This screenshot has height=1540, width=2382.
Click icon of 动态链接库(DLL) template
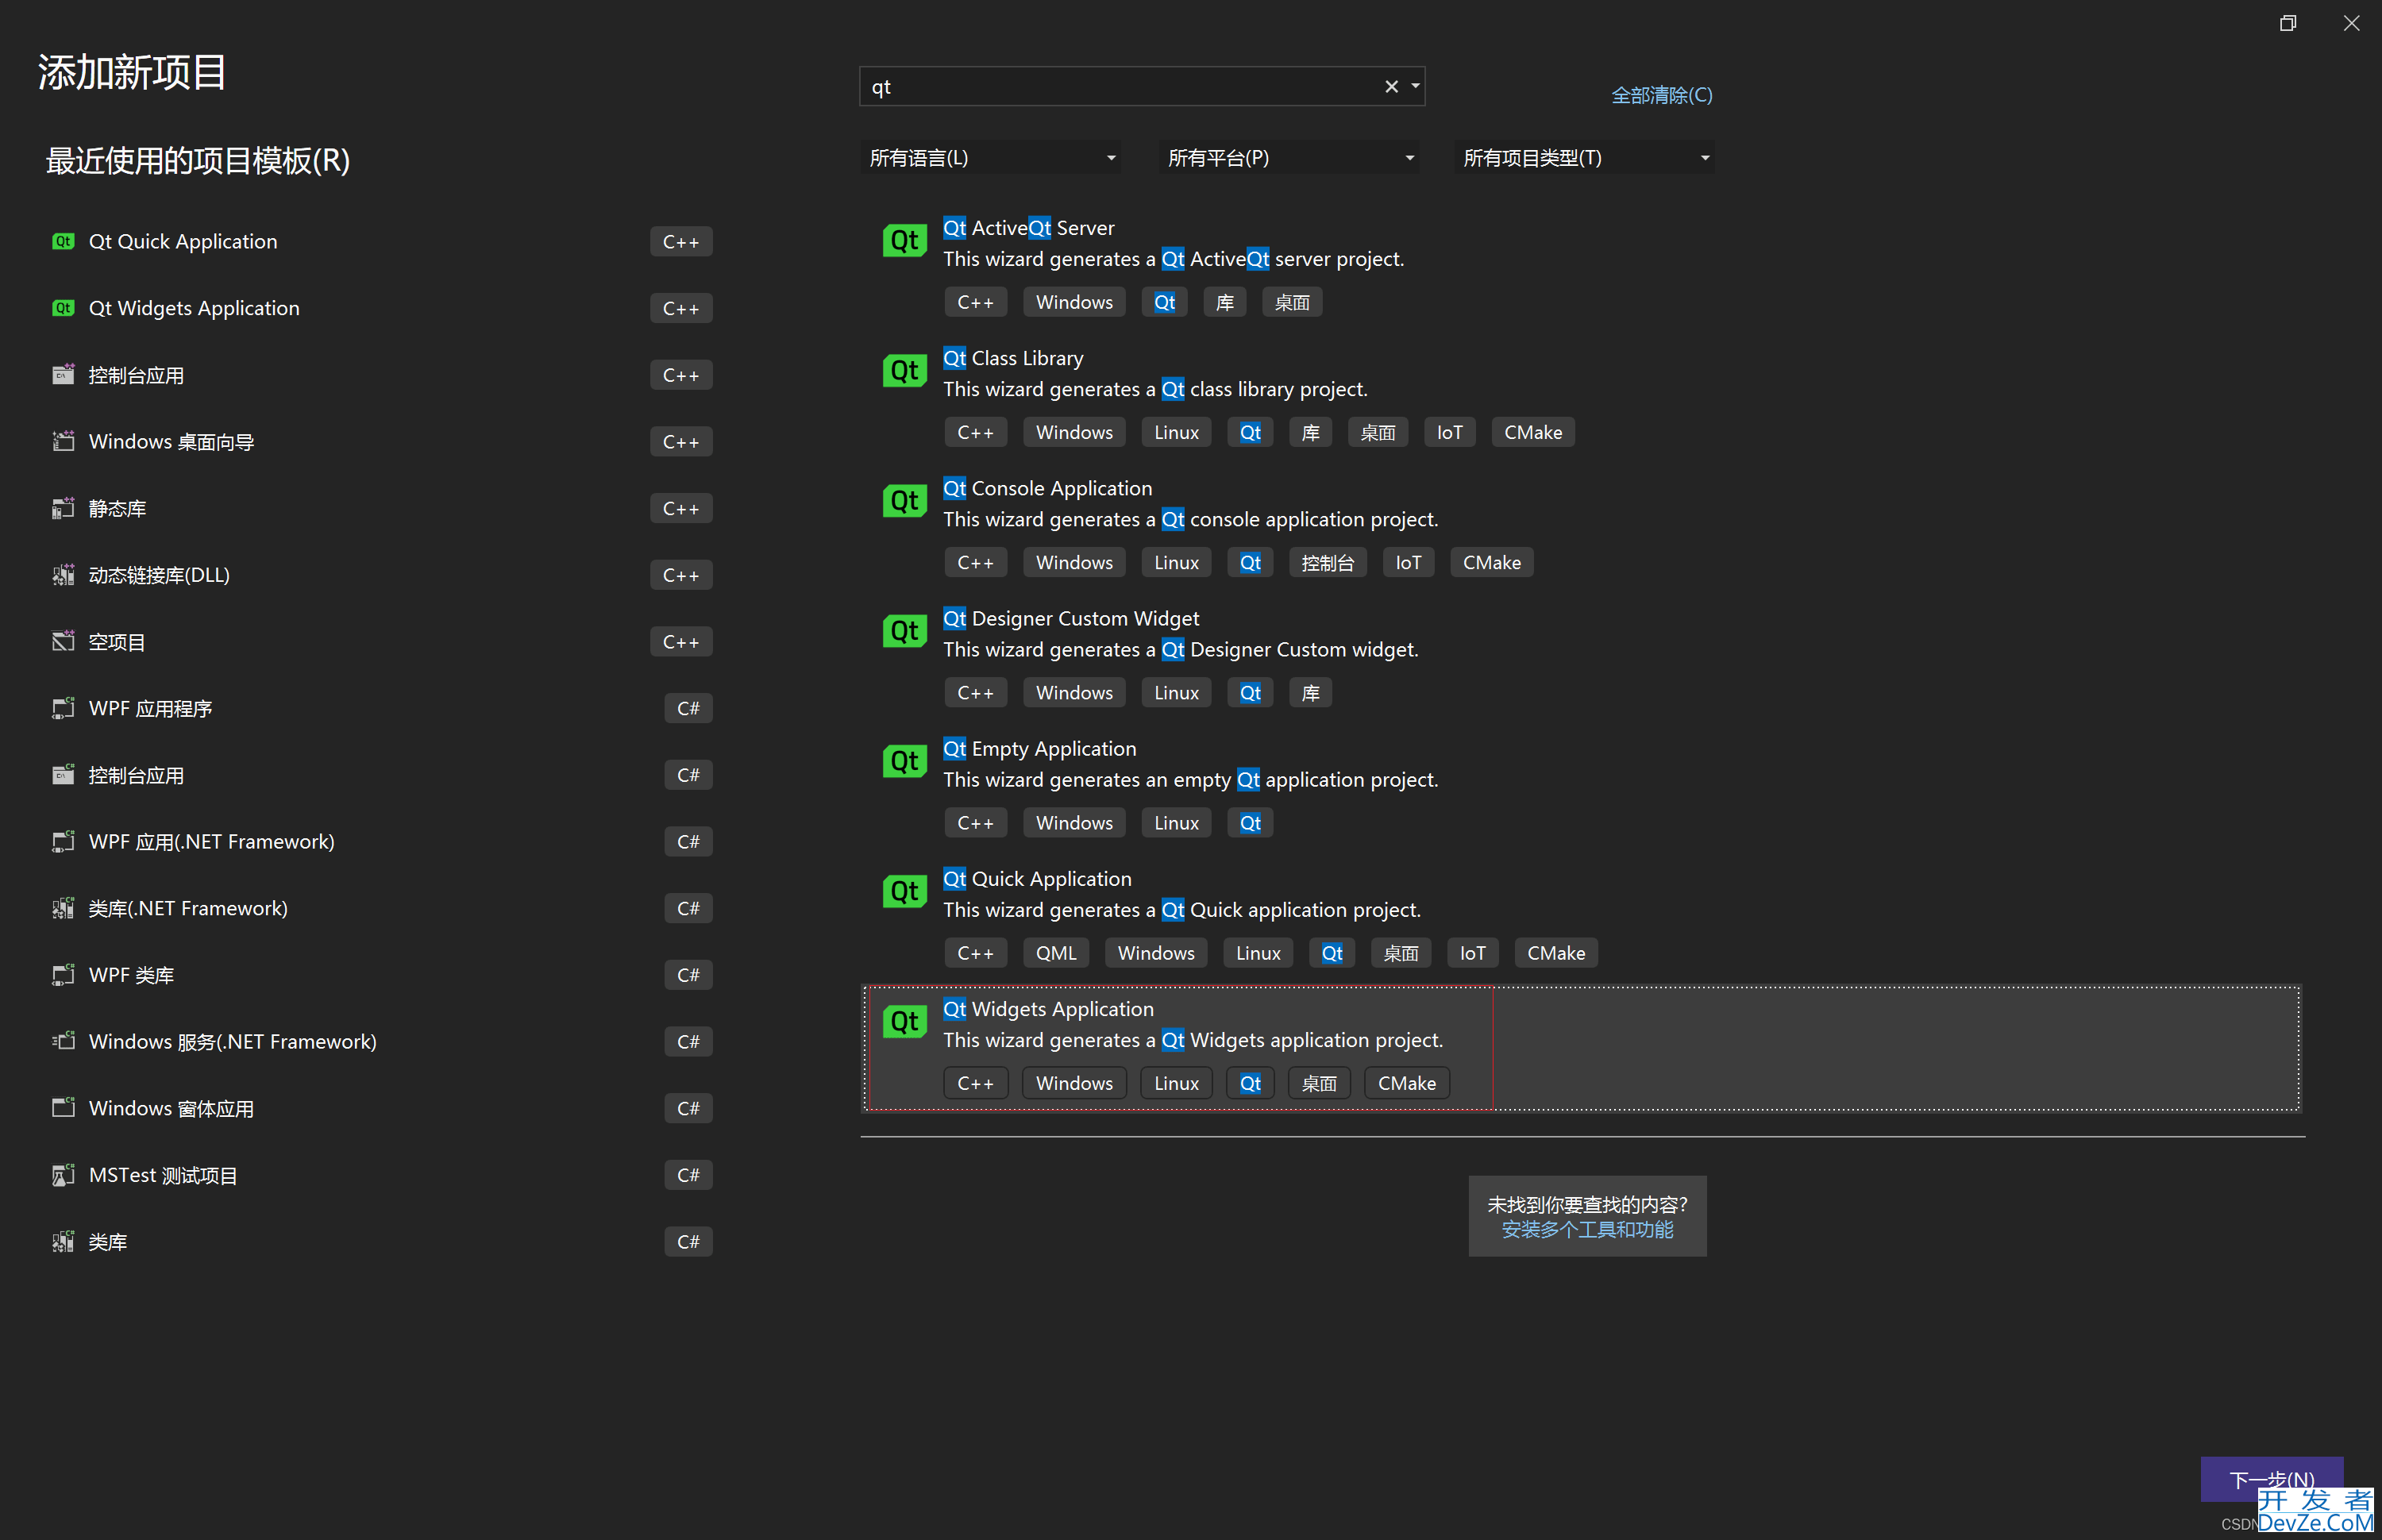[63, 575]
